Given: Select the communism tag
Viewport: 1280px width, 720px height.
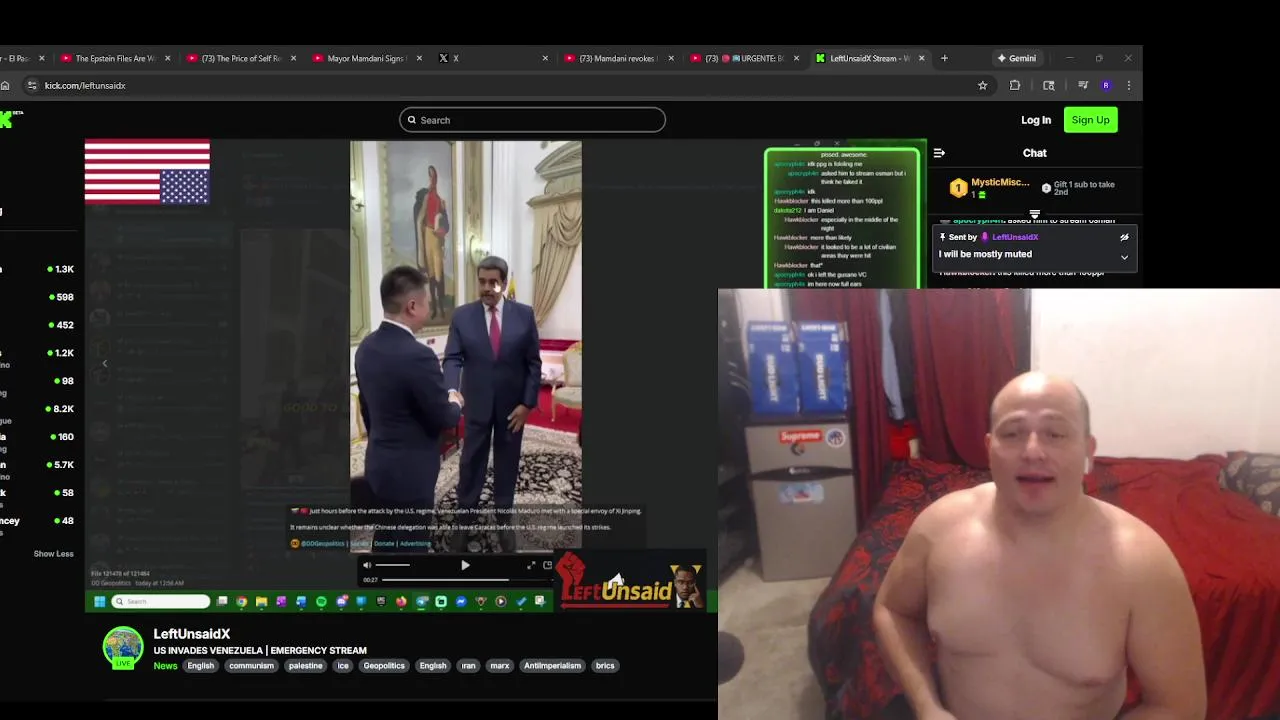Looking at the screenshot, I should click(251, 666).
